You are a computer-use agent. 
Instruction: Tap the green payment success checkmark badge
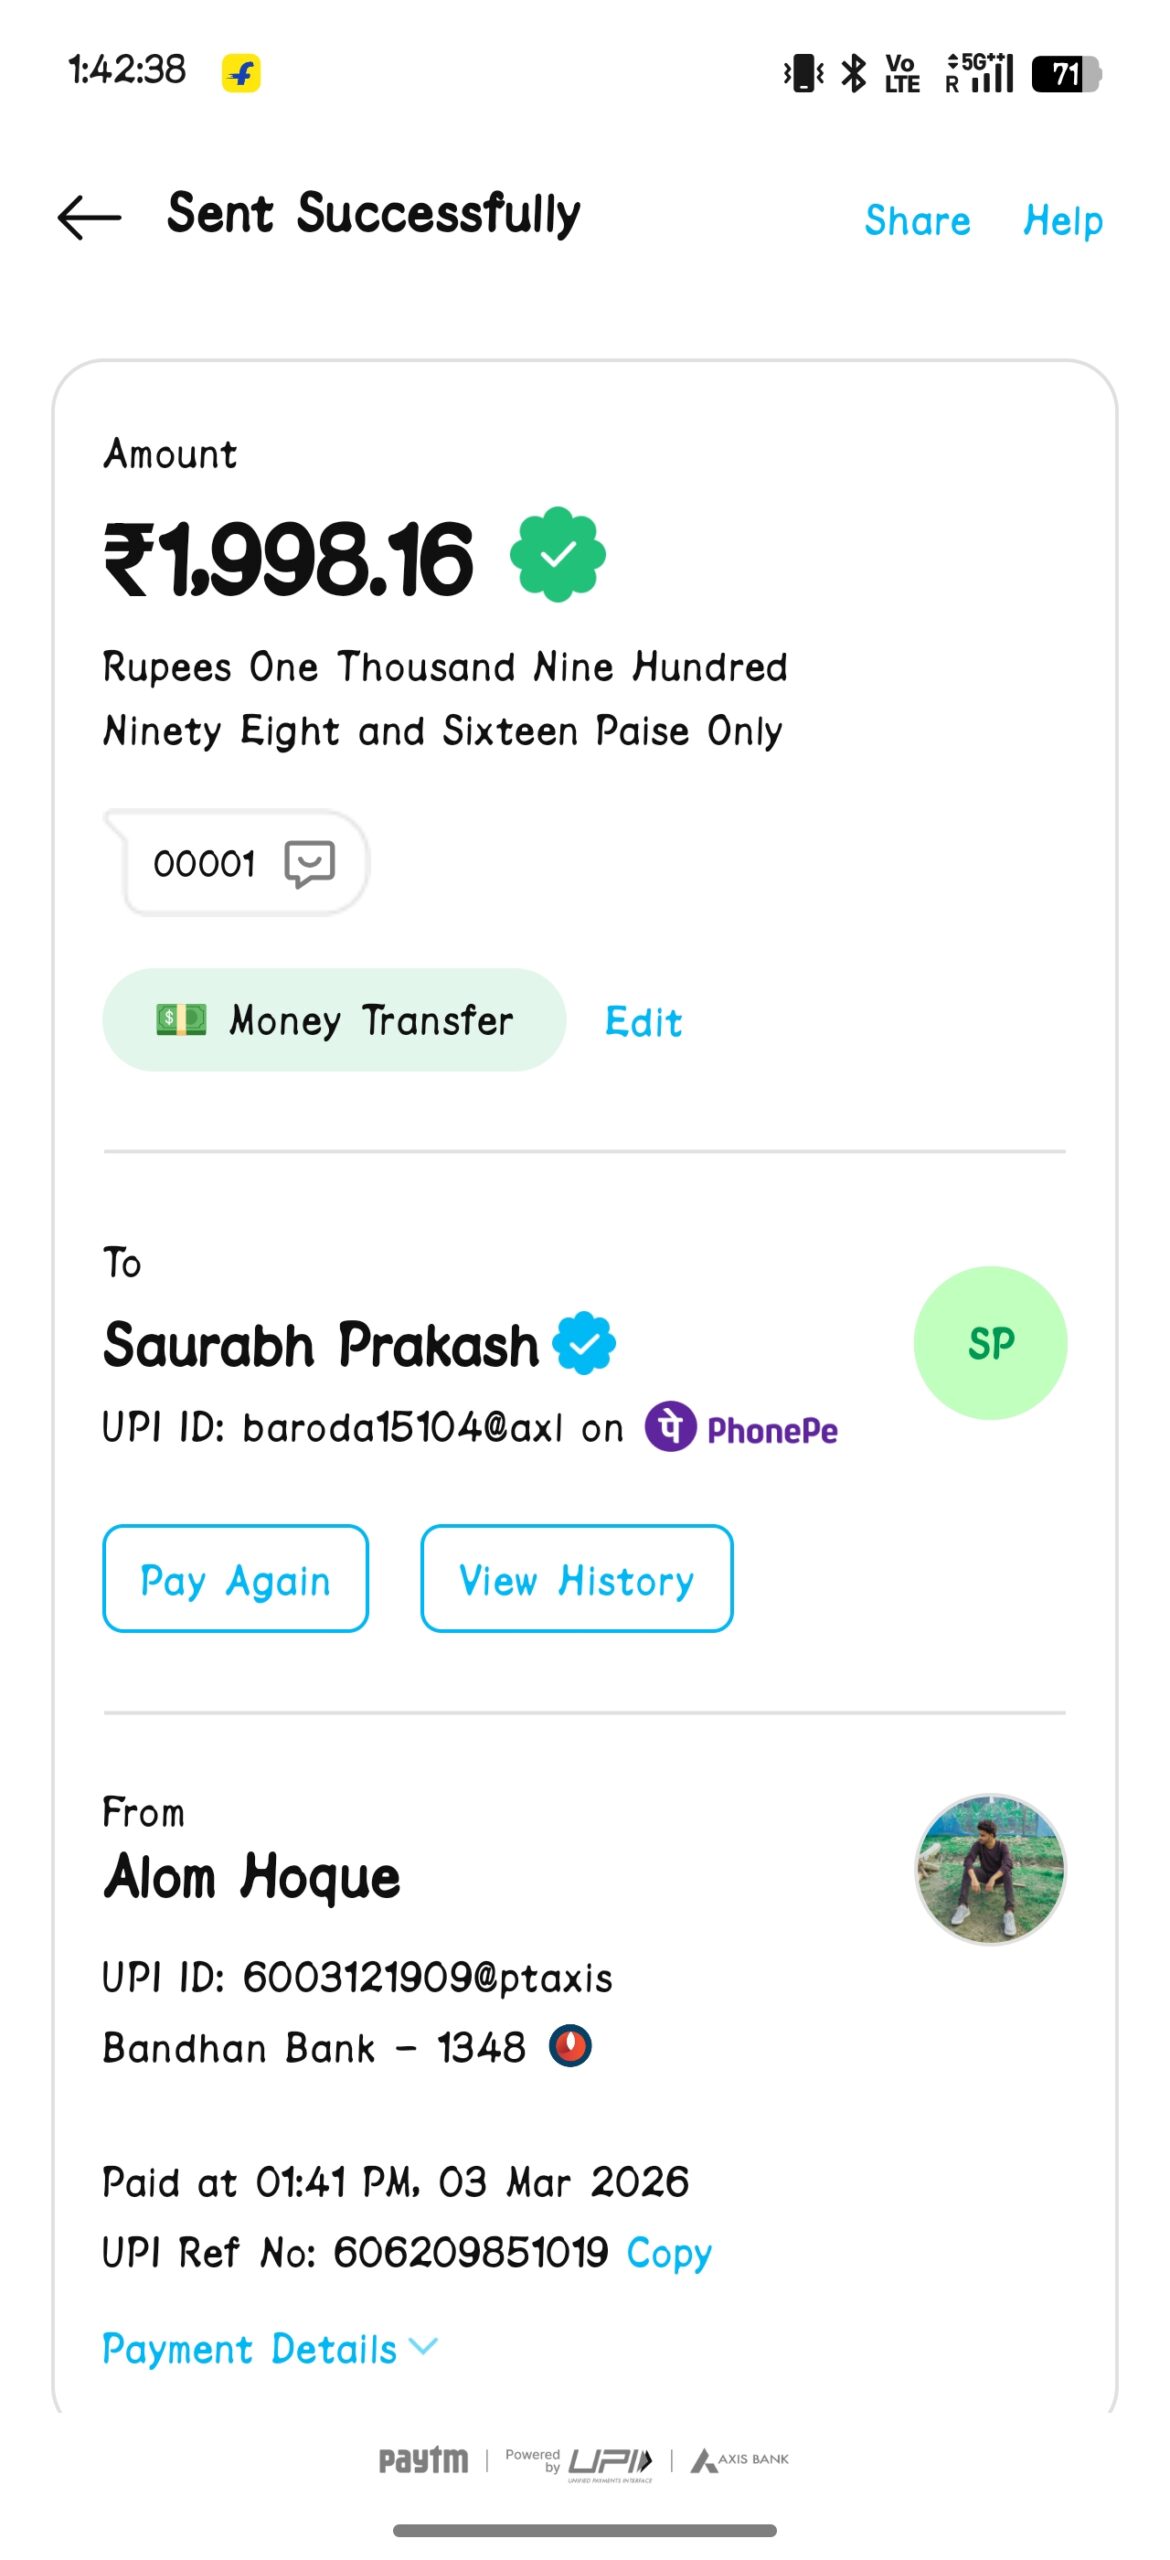(x=557, y=554)
